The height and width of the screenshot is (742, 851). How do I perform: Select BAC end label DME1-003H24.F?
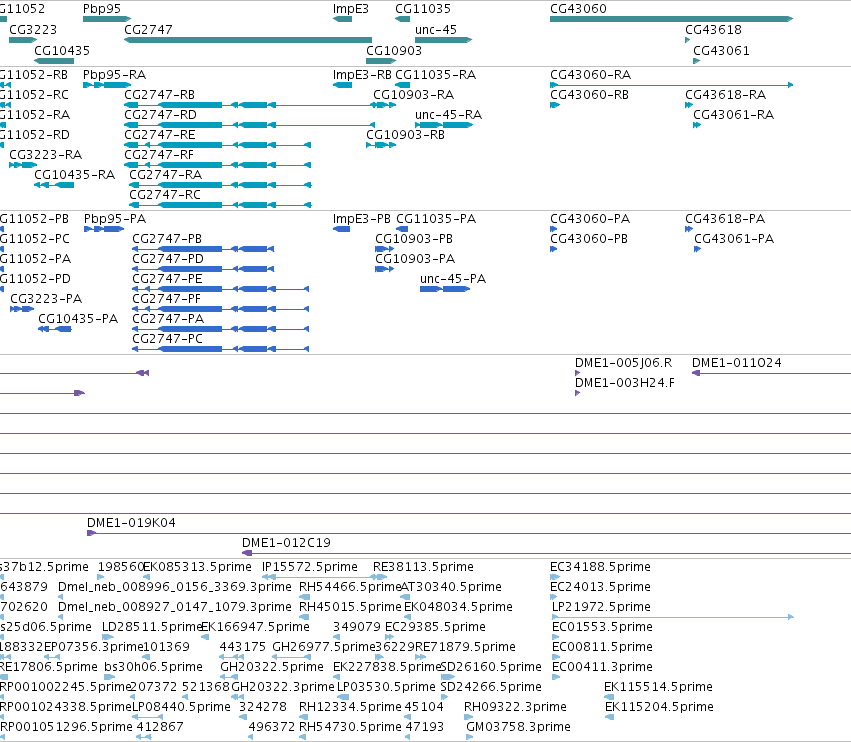pos(625,383)
